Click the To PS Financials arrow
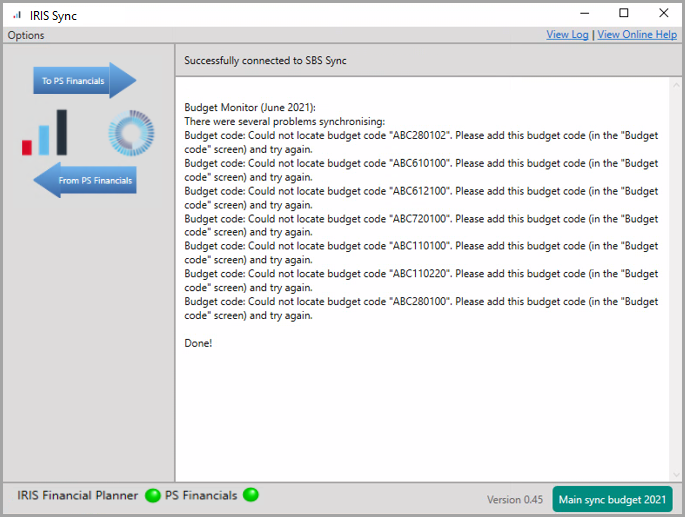The width and height of the screenshot is (685, 517). [84, 81]
